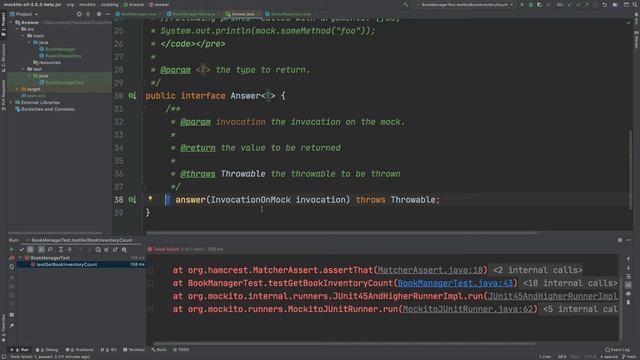Click the scroll up arrow beside console output

point(628,259)
